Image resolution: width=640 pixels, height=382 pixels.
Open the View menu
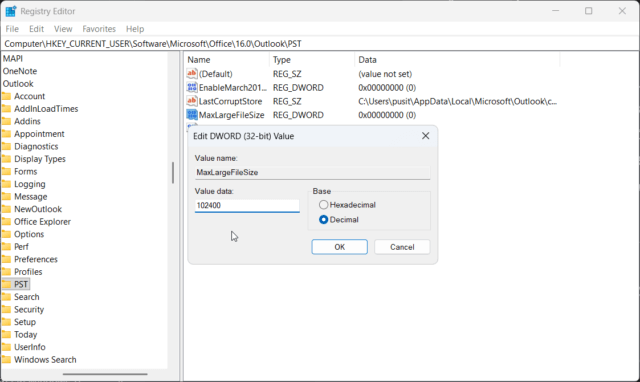[x=63, y=29]
